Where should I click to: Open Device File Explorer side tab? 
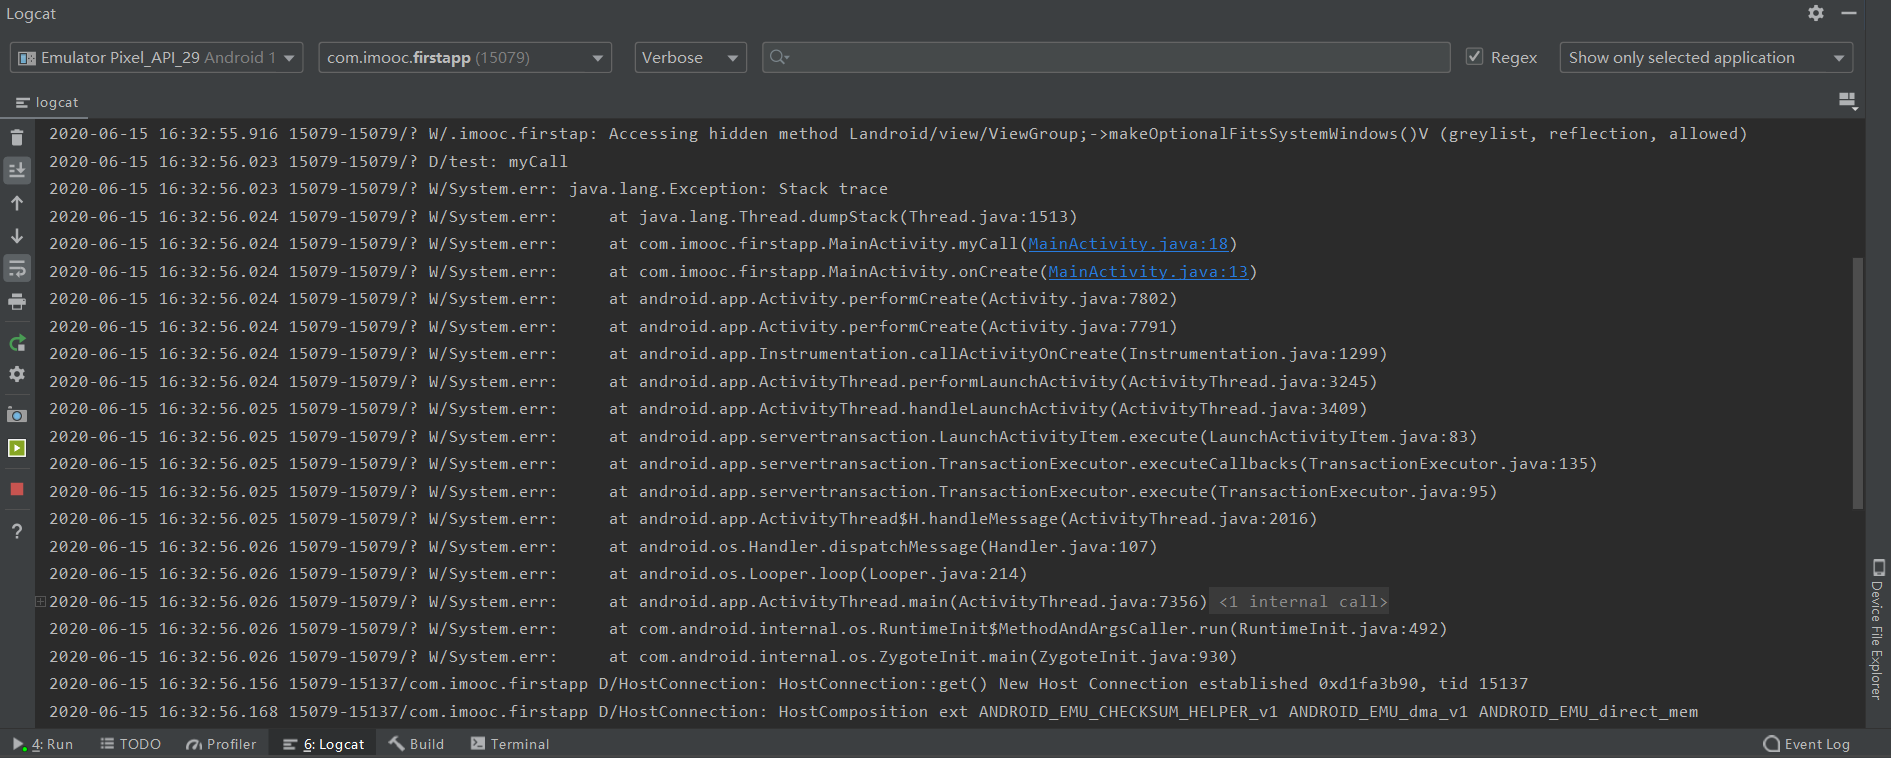tap(1878, 630)
